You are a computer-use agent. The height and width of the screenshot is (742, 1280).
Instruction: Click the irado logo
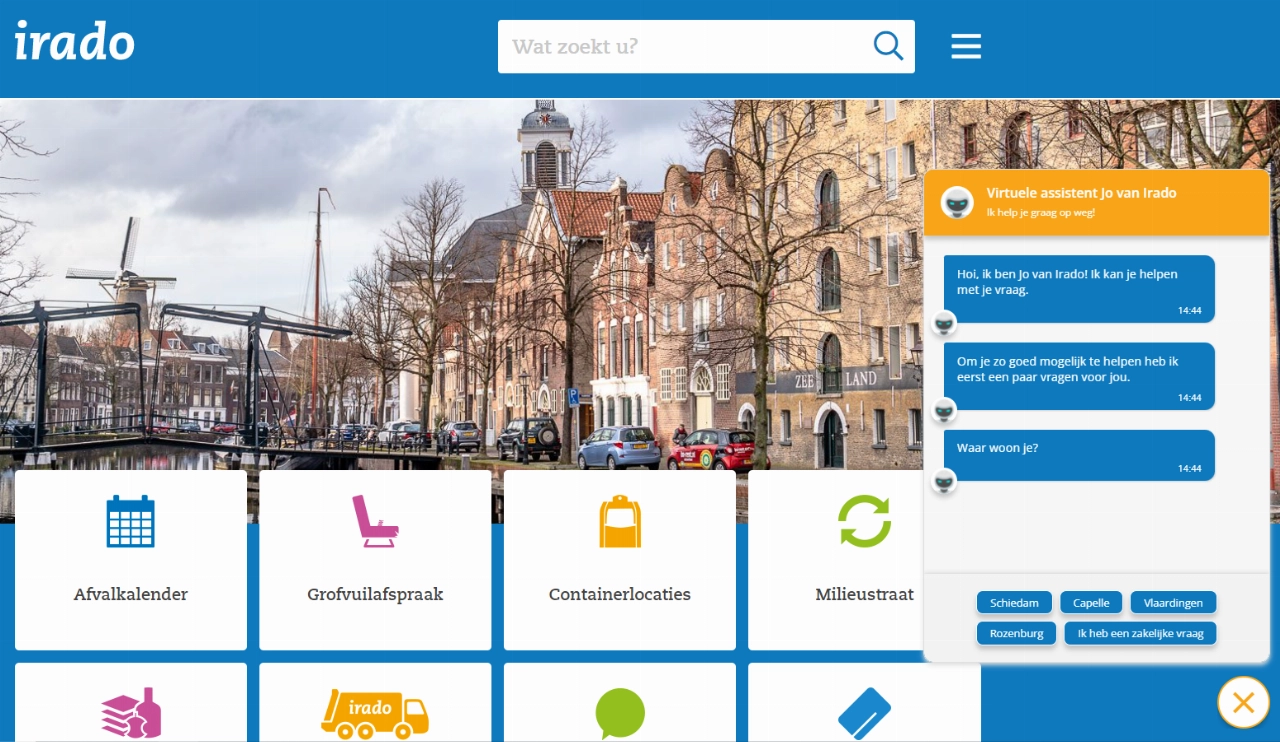[x=75, y=42]
